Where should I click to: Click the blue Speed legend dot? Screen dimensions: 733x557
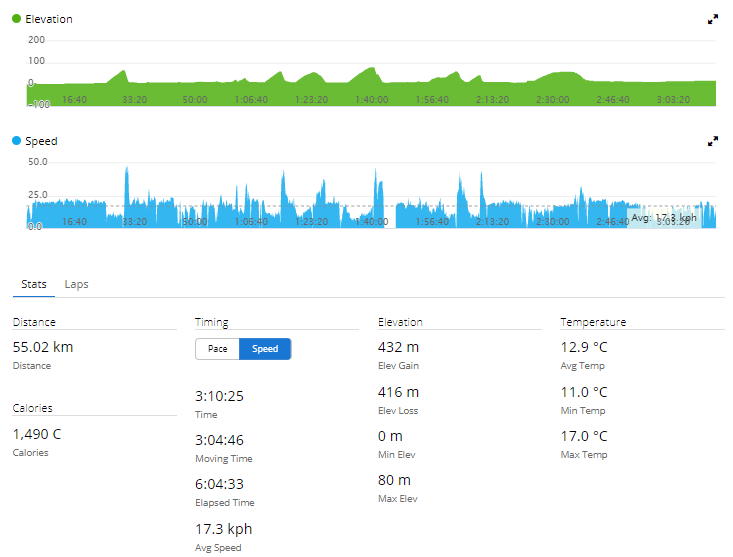[17, 142]
